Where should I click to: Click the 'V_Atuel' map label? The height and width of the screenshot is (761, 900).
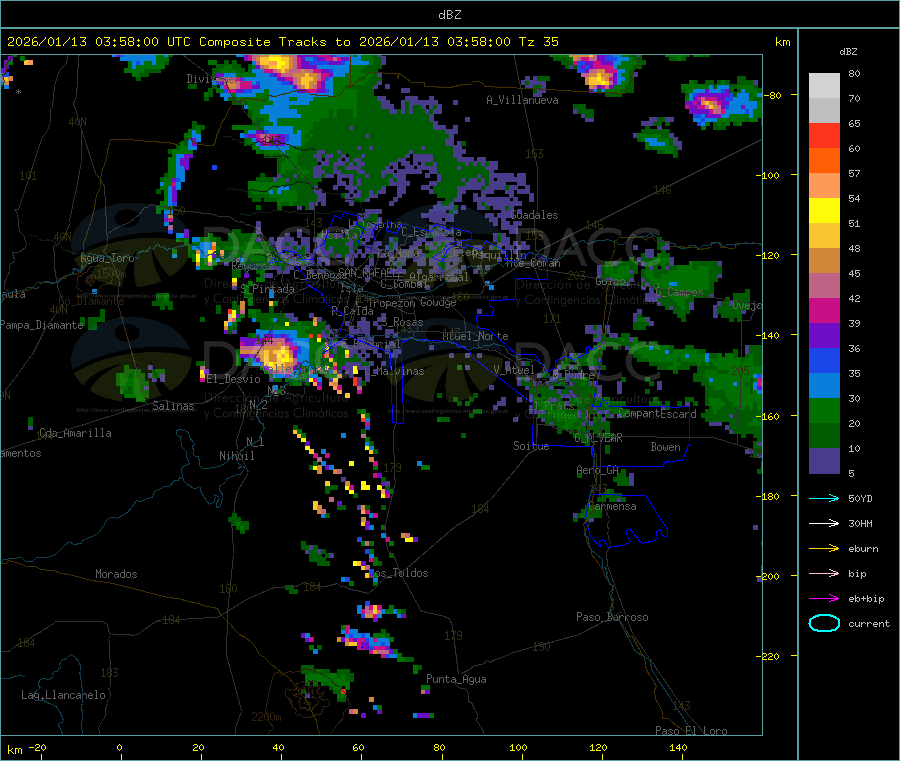pos(514,370)
